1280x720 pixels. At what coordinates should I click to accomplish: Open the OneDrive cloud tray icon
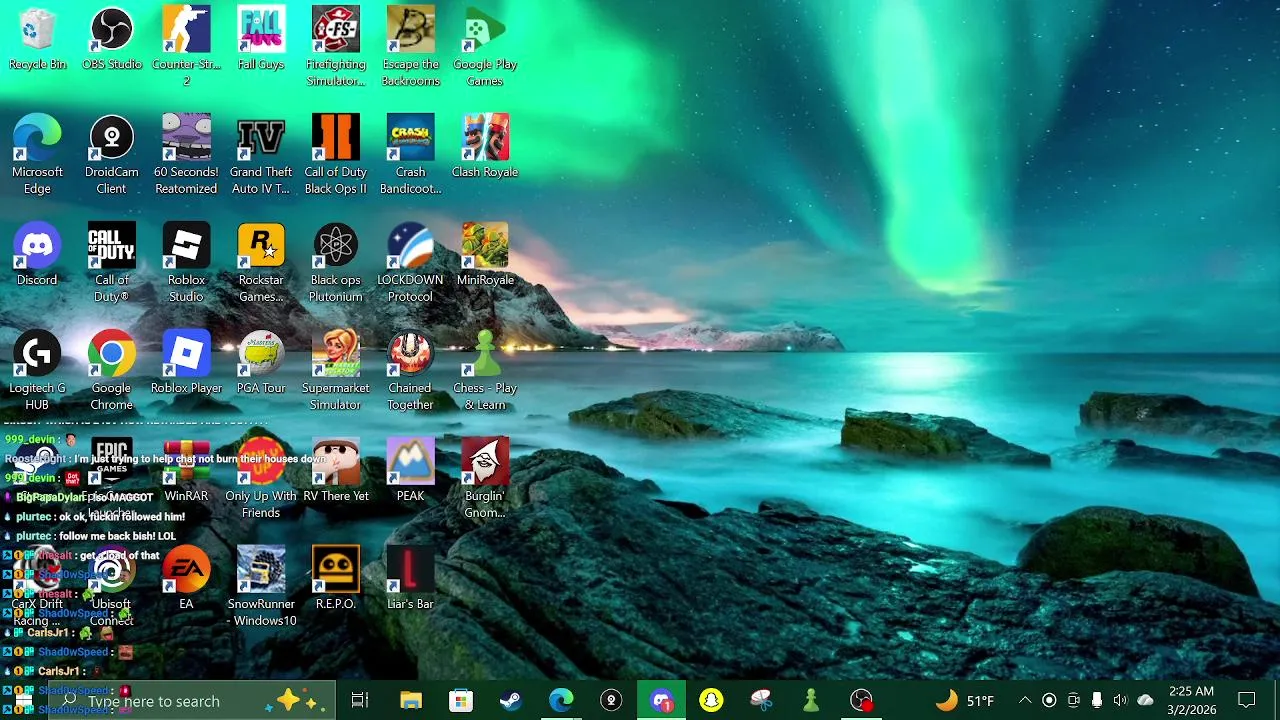1145,701
